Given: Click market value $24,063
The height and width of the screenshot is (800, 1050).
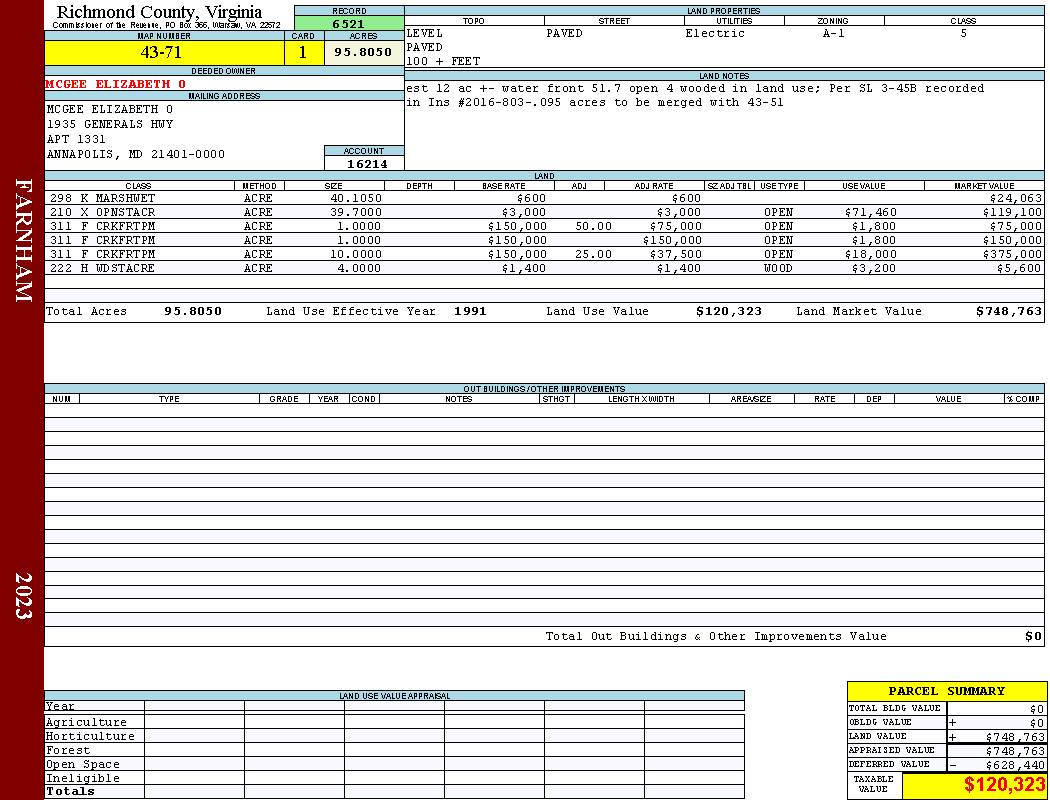Looking at the screenshot, I should tap(1016, 198).
